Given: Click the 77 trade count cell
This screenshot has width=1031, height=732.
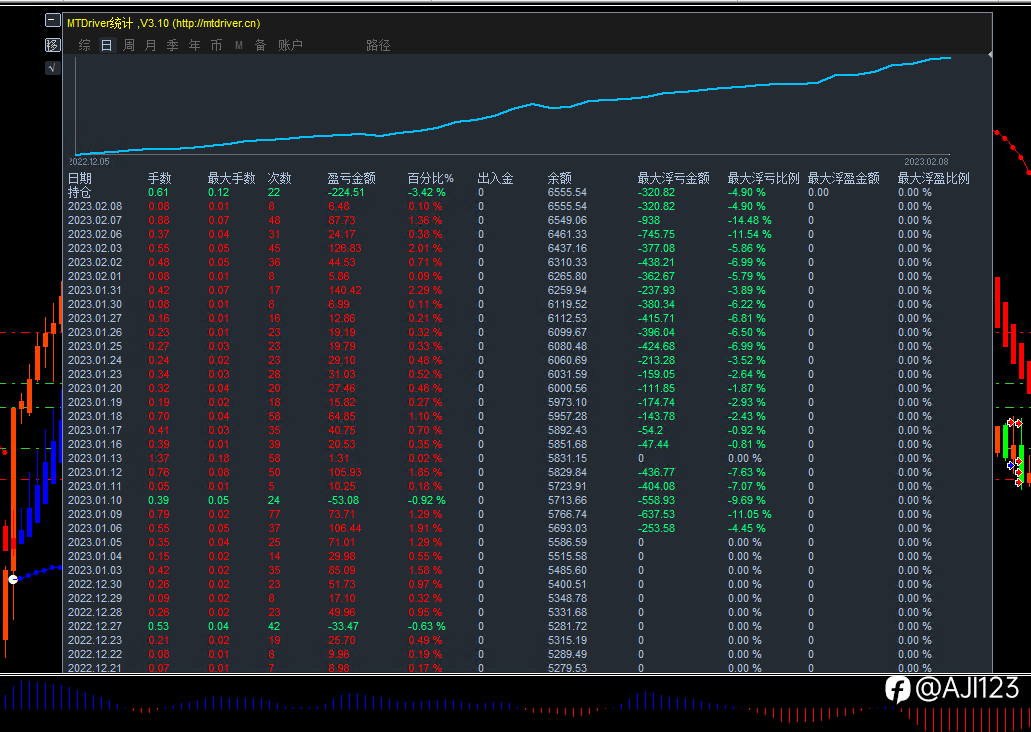Looking at the screenshot, I should (x=274, y=514).
